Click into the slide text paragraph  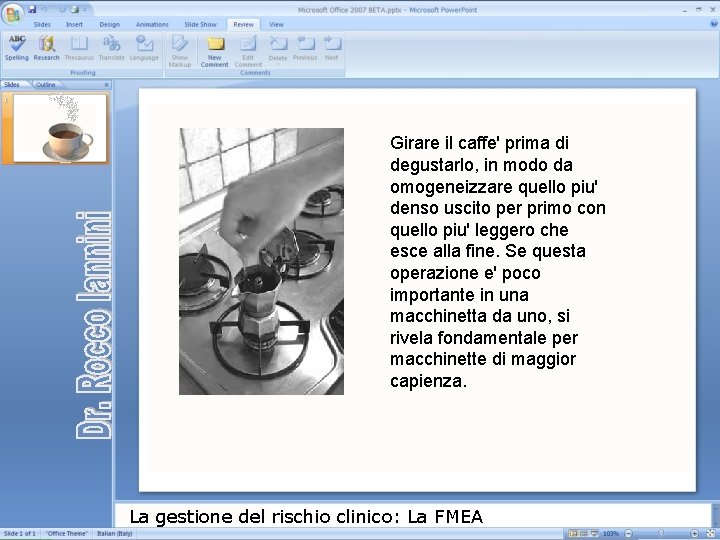[x=498, y=262]
